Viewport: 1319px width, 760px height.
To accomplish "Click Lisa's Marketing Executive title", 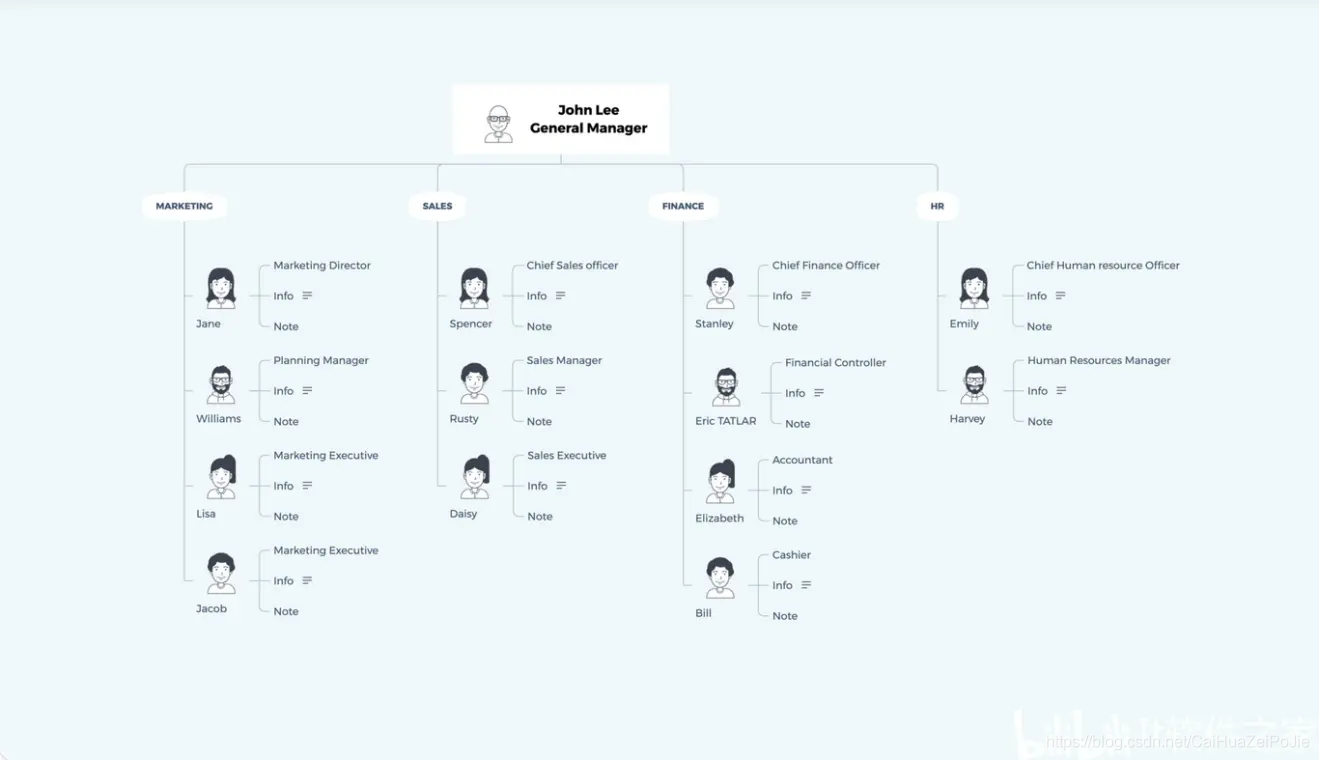I will pyautogui.click(x=326, y=456).
